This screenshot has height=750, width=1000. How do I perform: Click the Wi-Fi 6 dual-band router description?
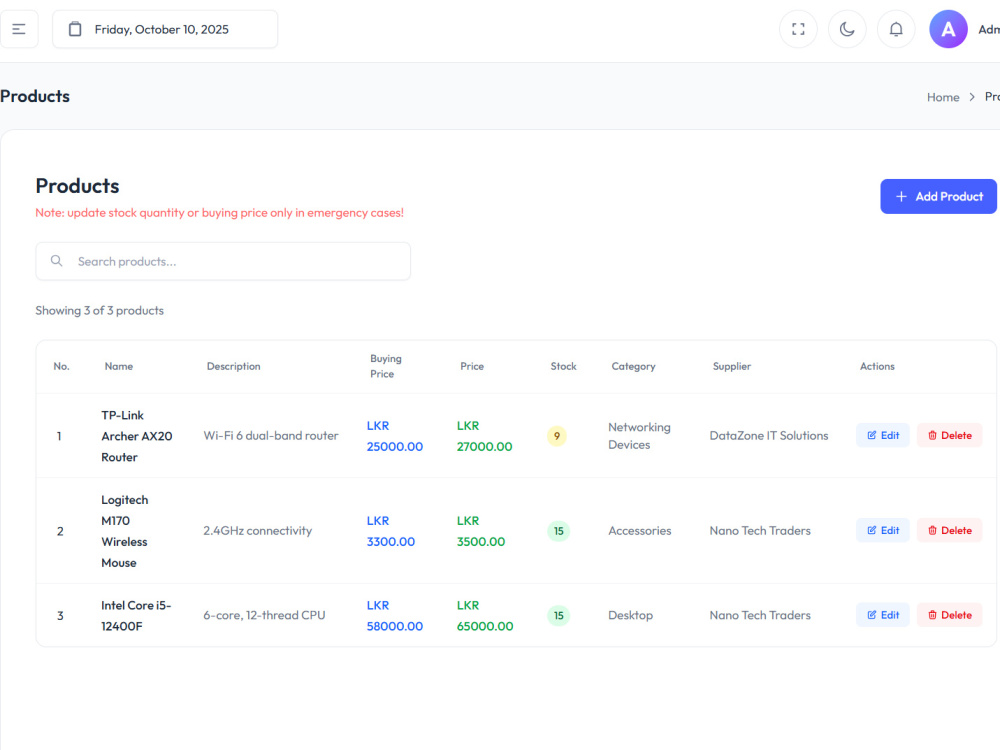tap(271, 436)
